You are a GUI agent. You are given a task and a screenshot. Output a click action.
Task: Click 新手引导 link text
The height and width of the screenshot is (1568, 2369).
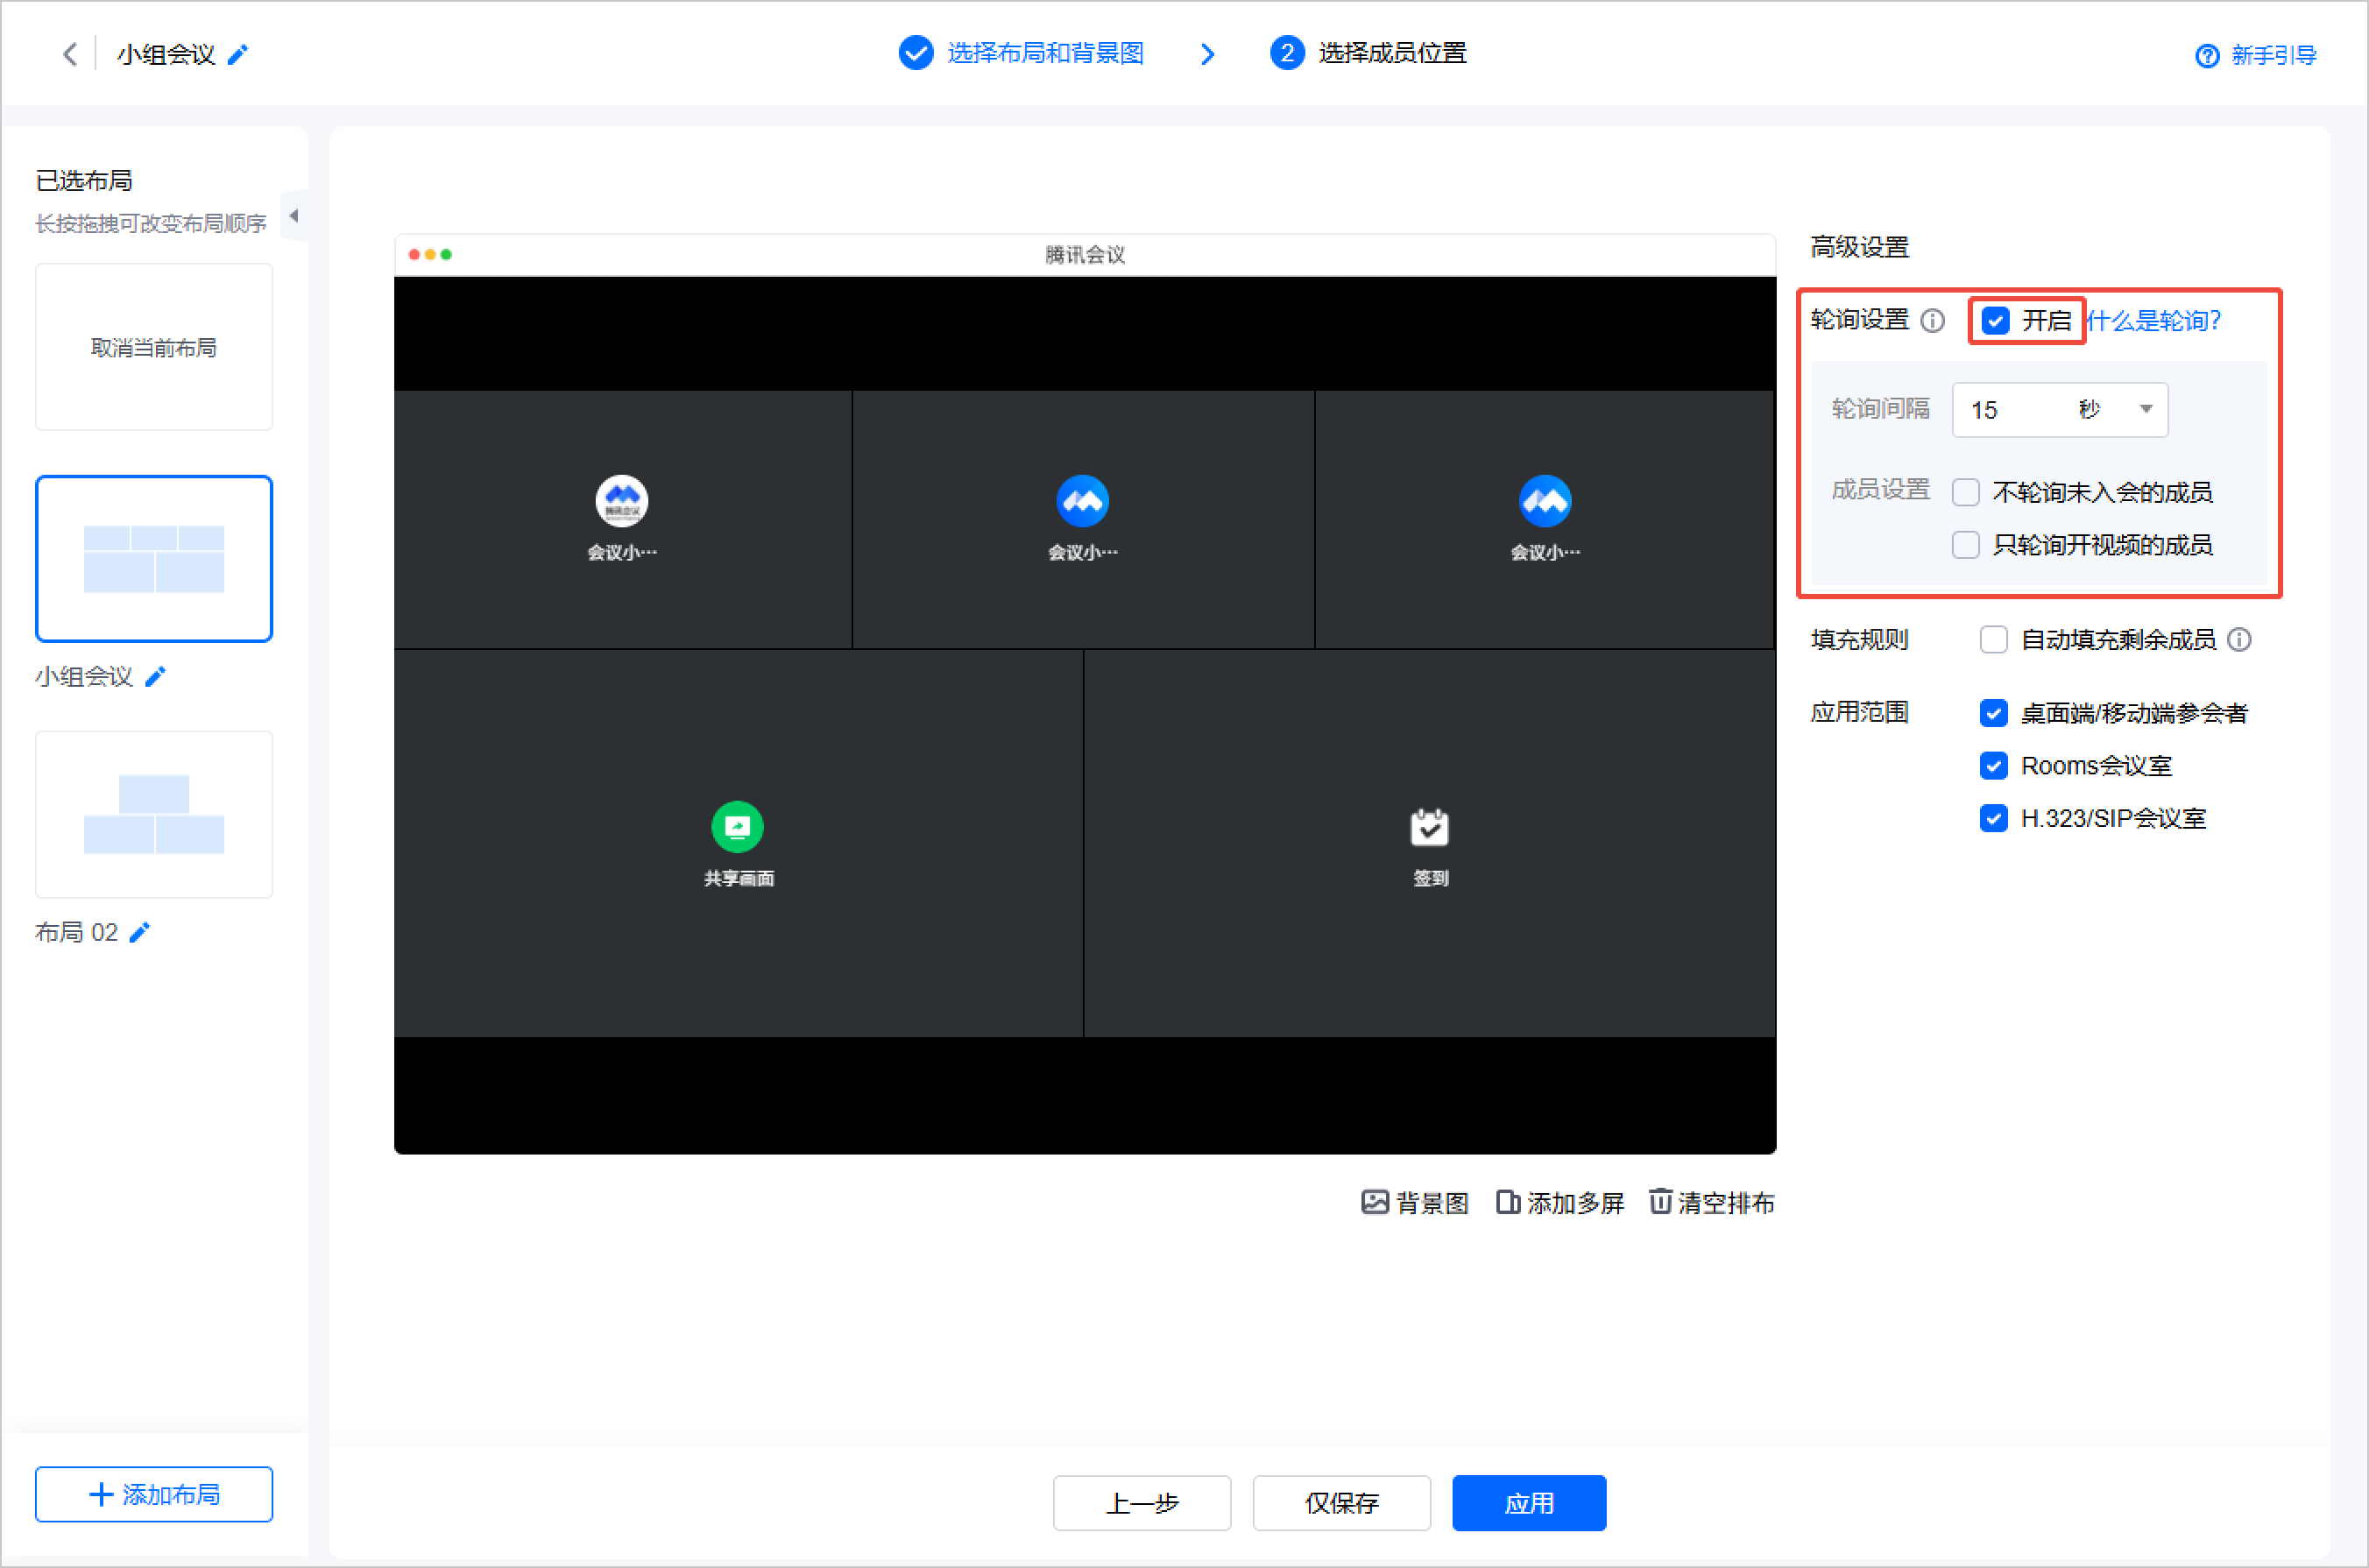(2274, 56)
